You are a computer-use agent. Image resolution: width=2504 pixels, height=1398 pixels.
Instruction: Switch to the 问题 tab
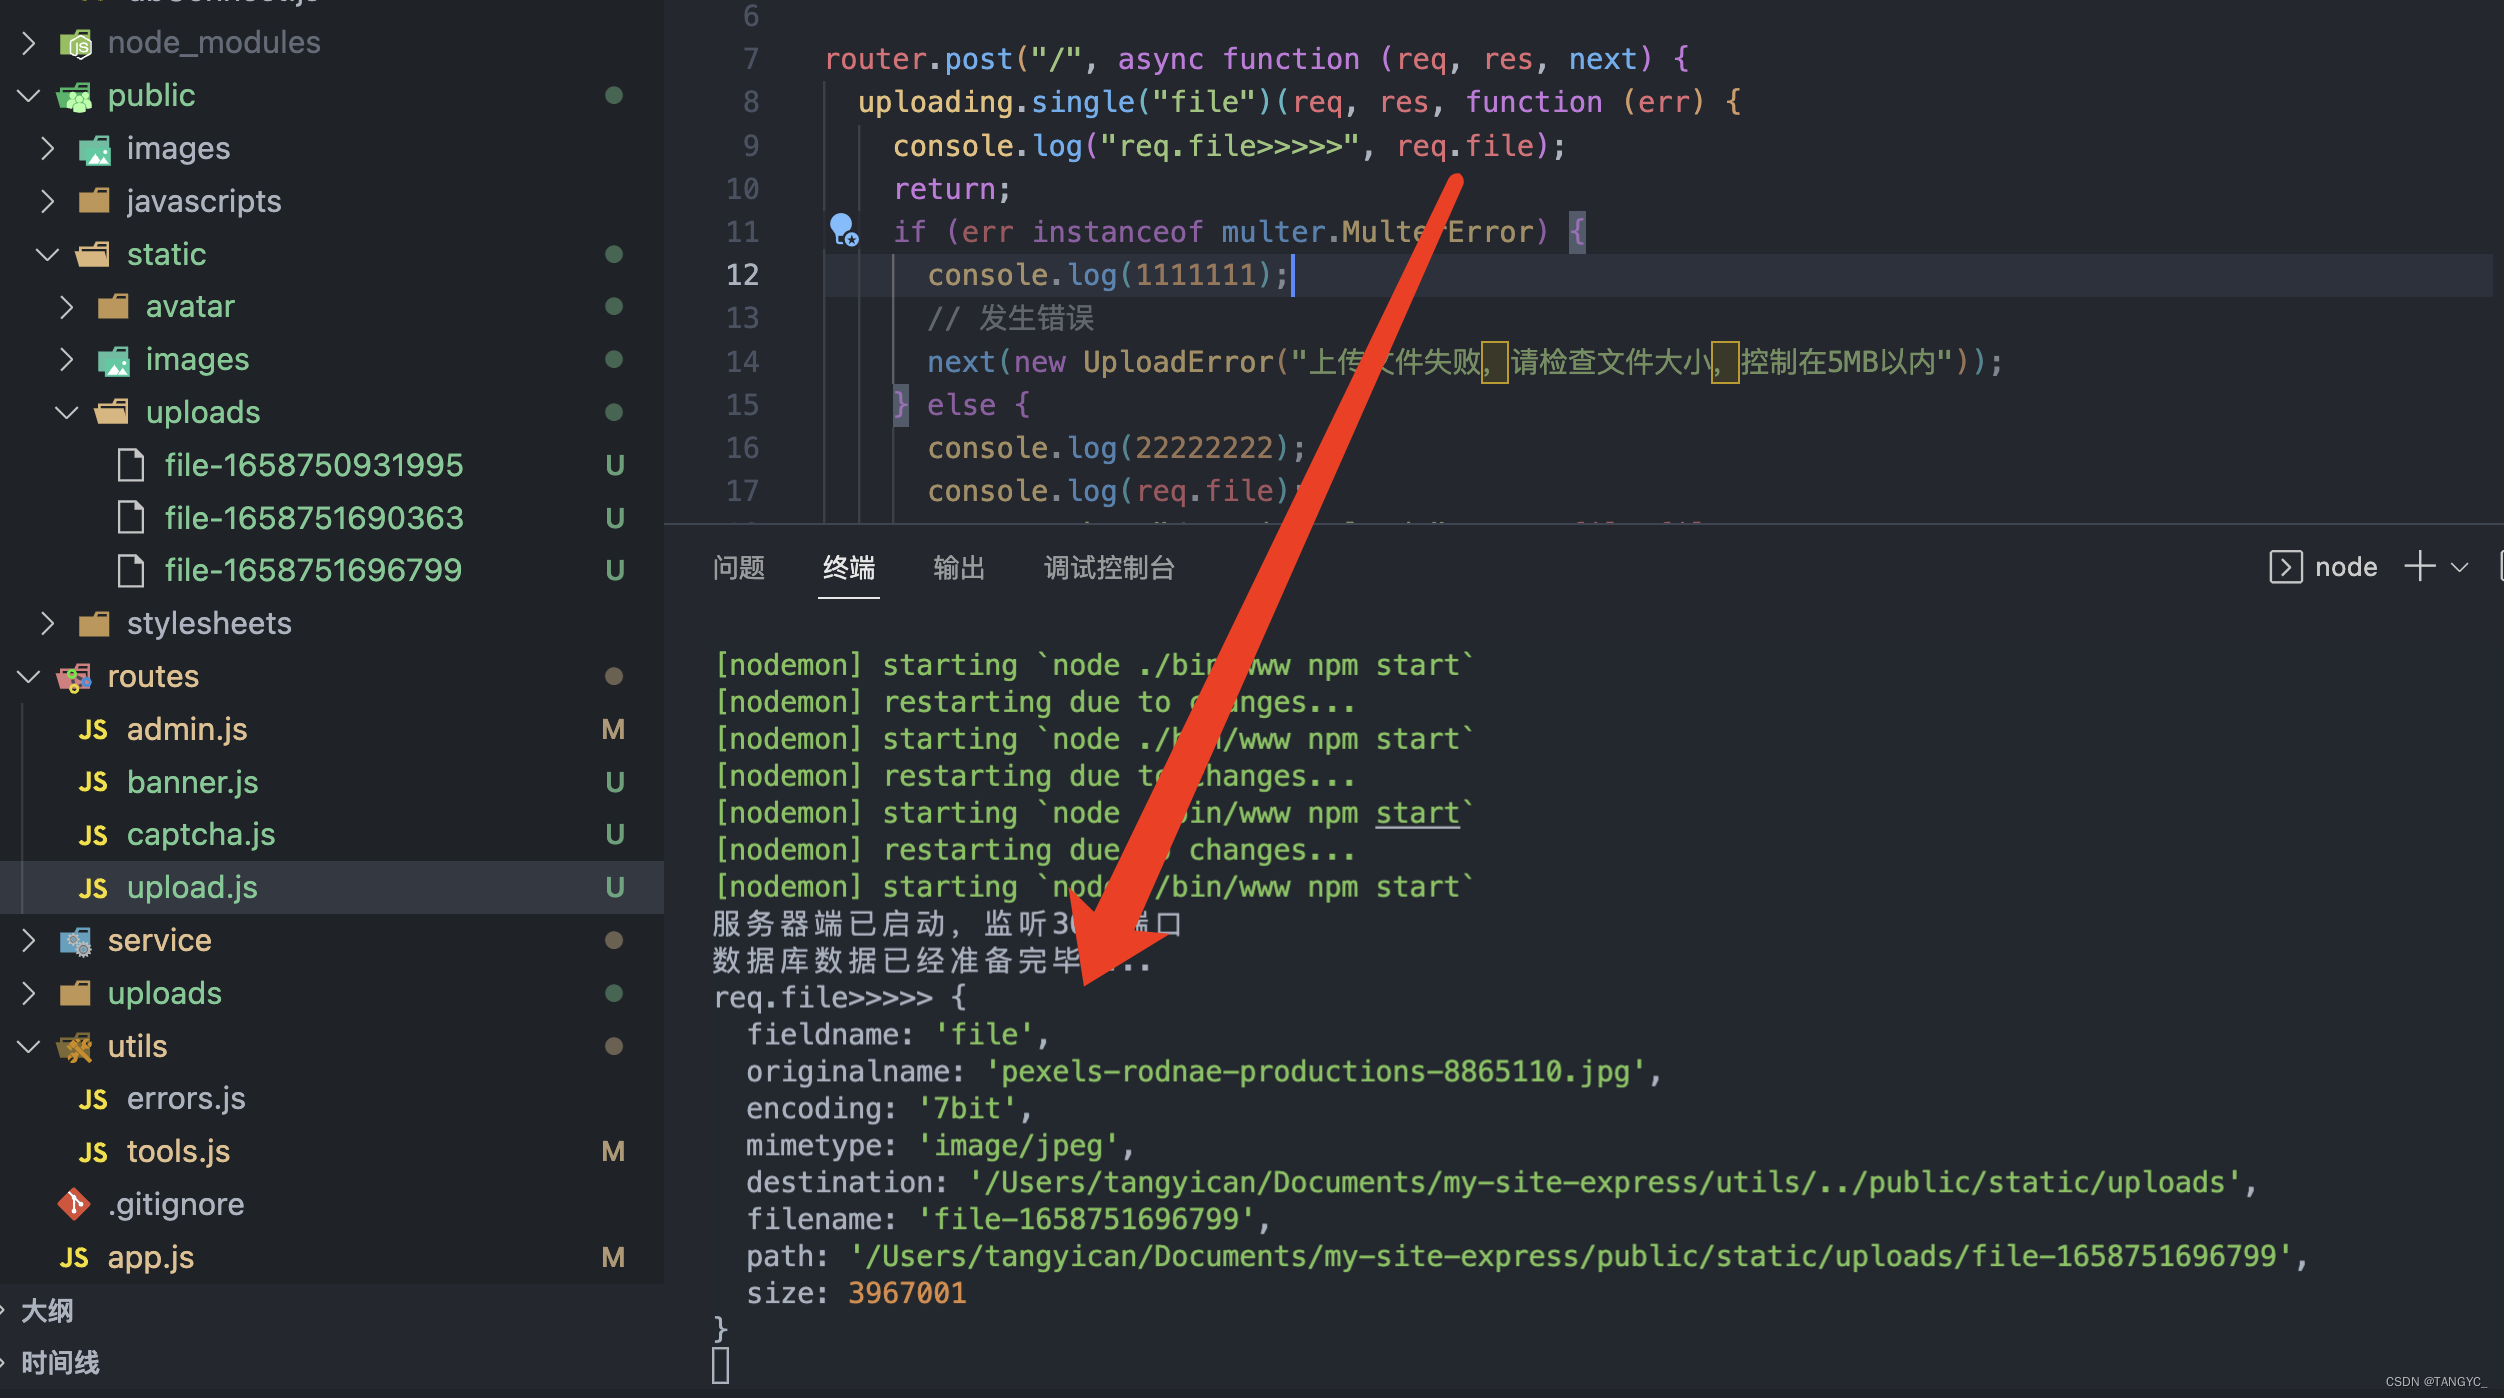[x=738, y=568]
